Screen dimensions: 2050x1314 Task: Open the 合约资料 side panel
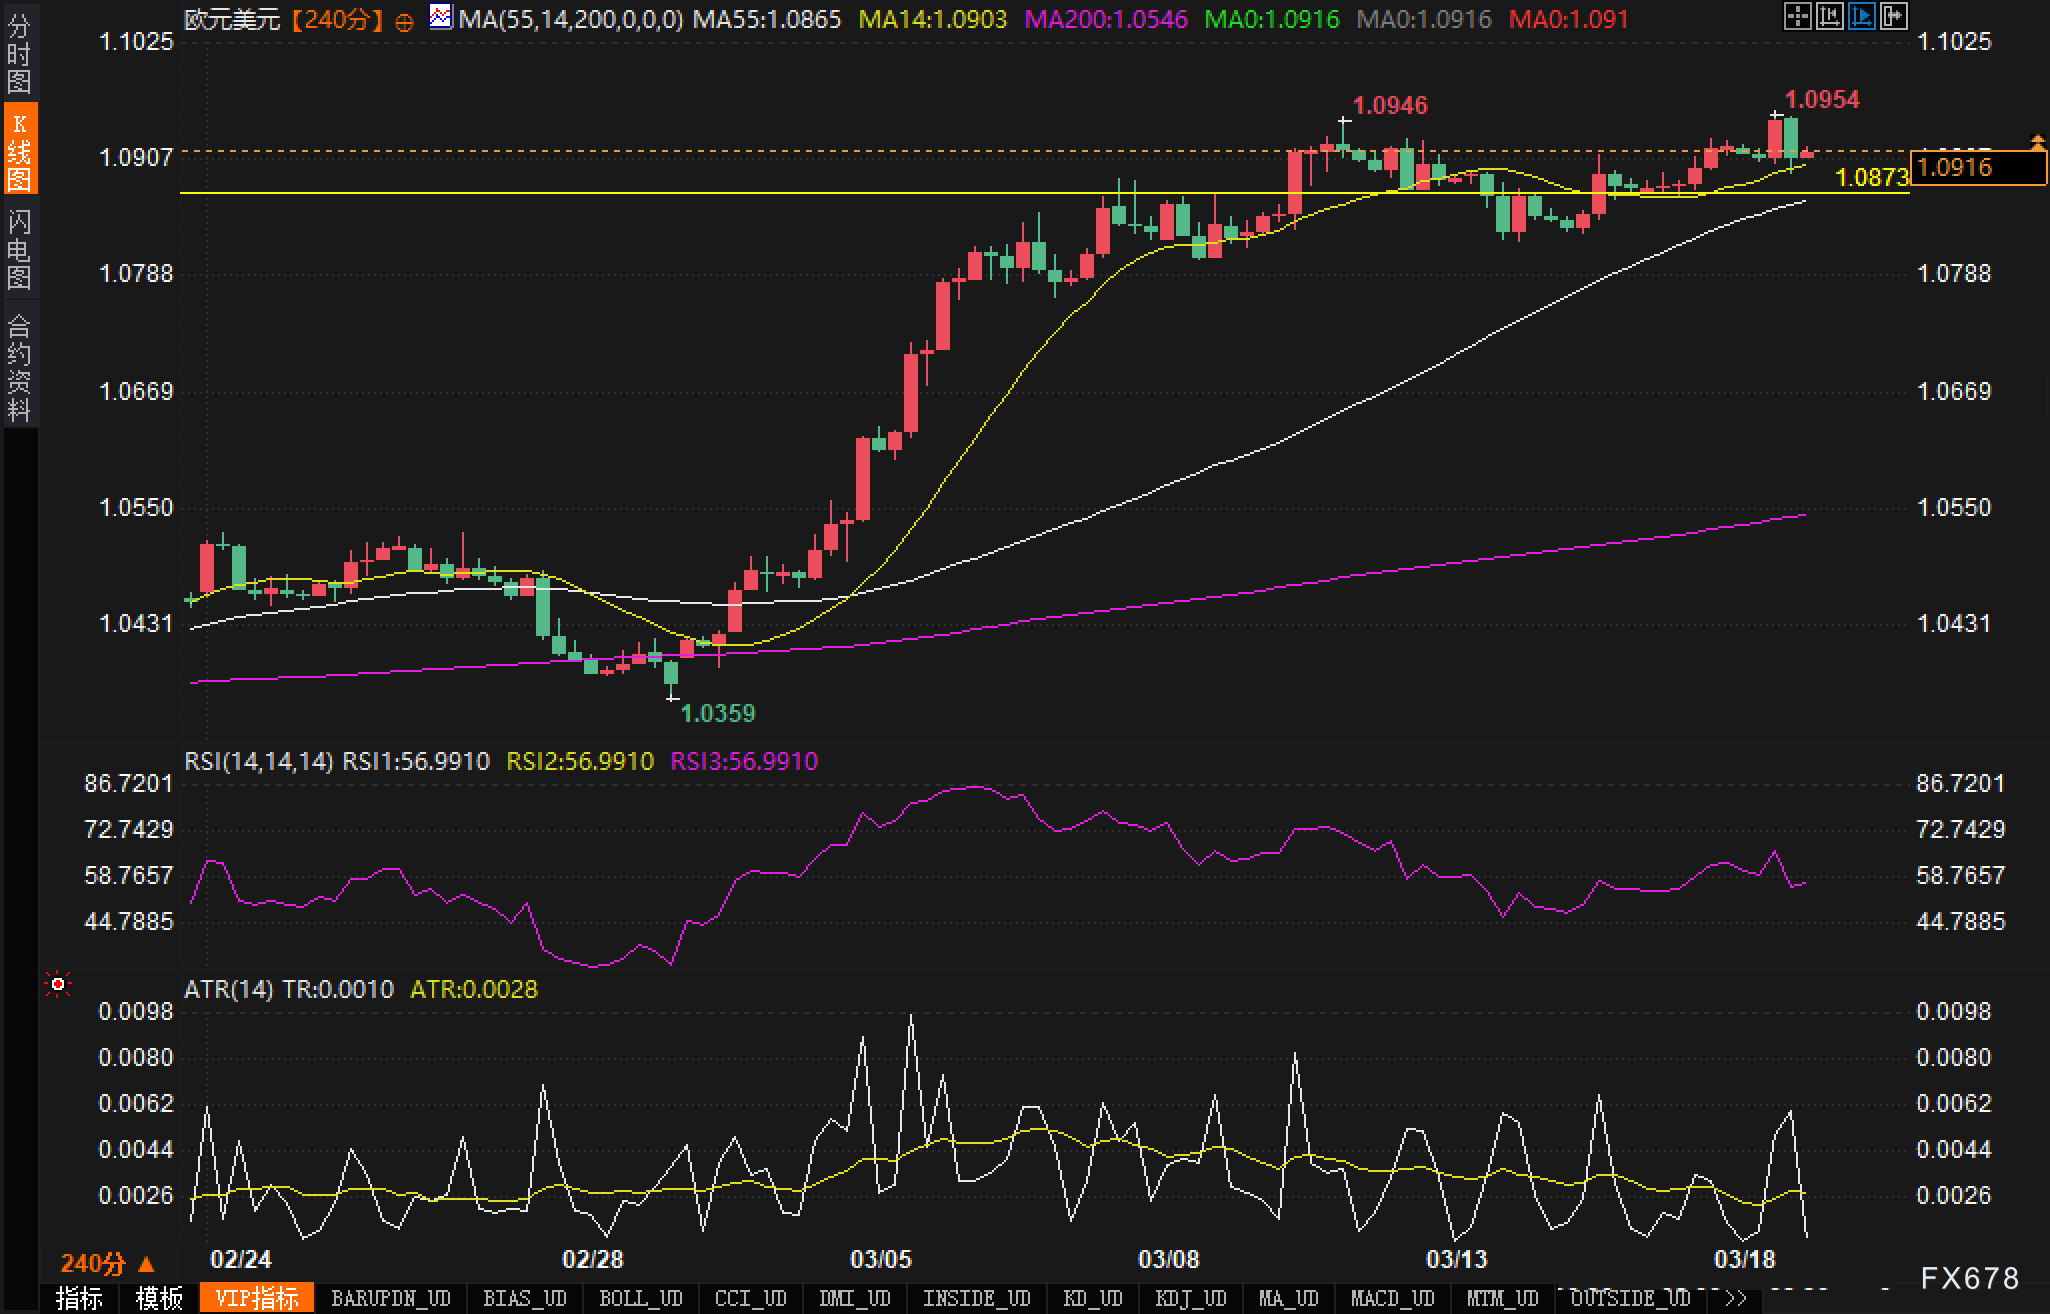pyautogui.click(x=19, y=367)
